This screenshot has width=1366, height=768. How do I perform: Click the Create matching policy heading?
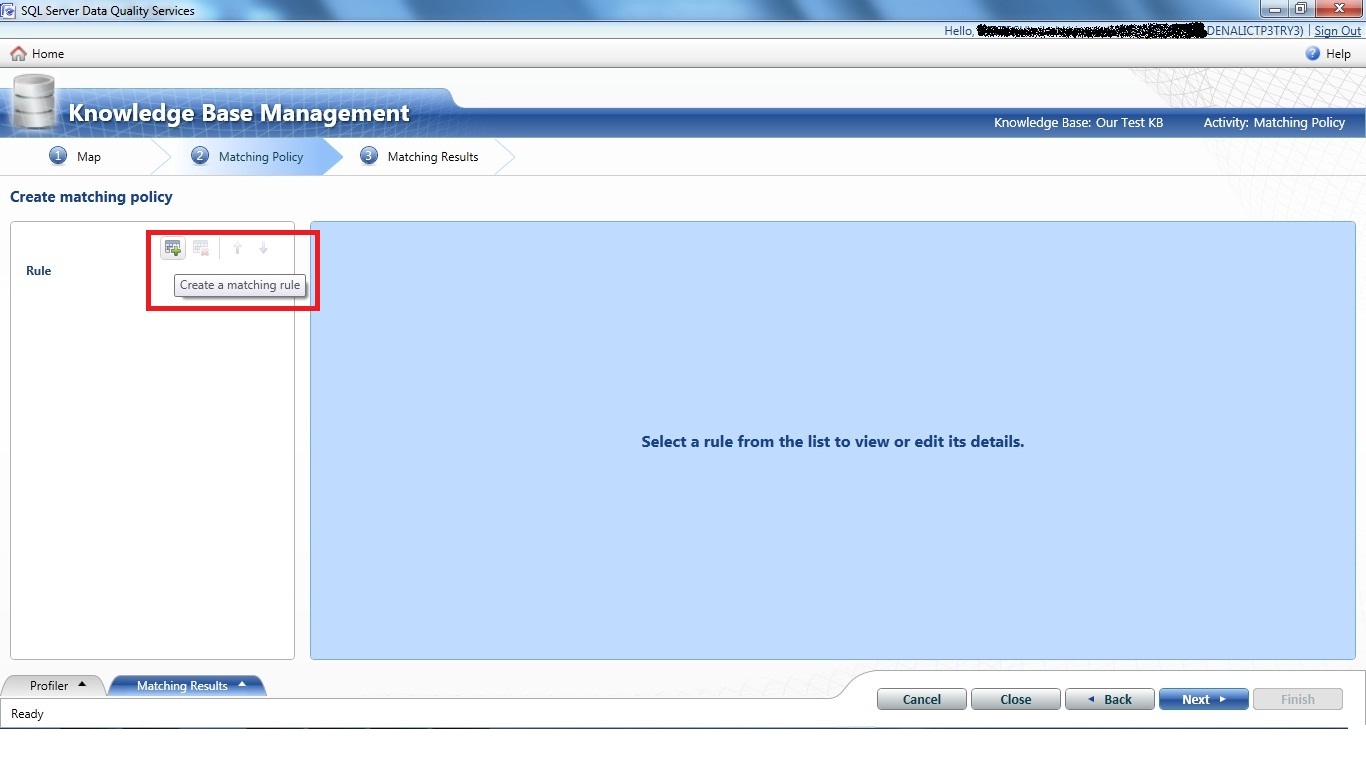[91, 197]
